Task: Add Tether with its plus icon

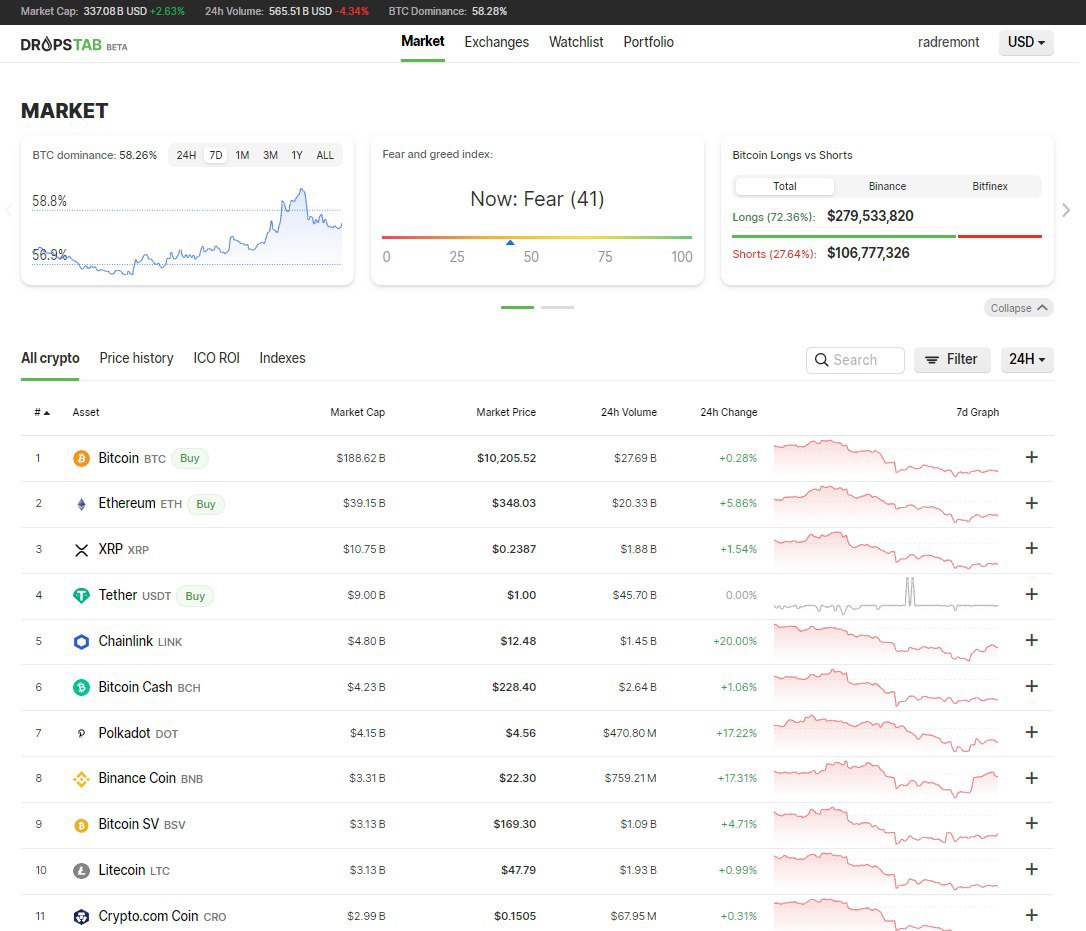Action: coord(1031,594)
